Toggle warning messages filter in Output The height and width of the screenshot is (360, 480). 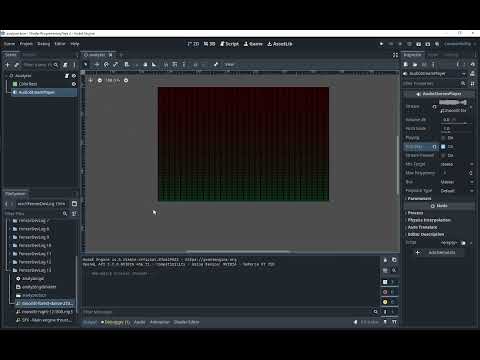click(389, 302)
